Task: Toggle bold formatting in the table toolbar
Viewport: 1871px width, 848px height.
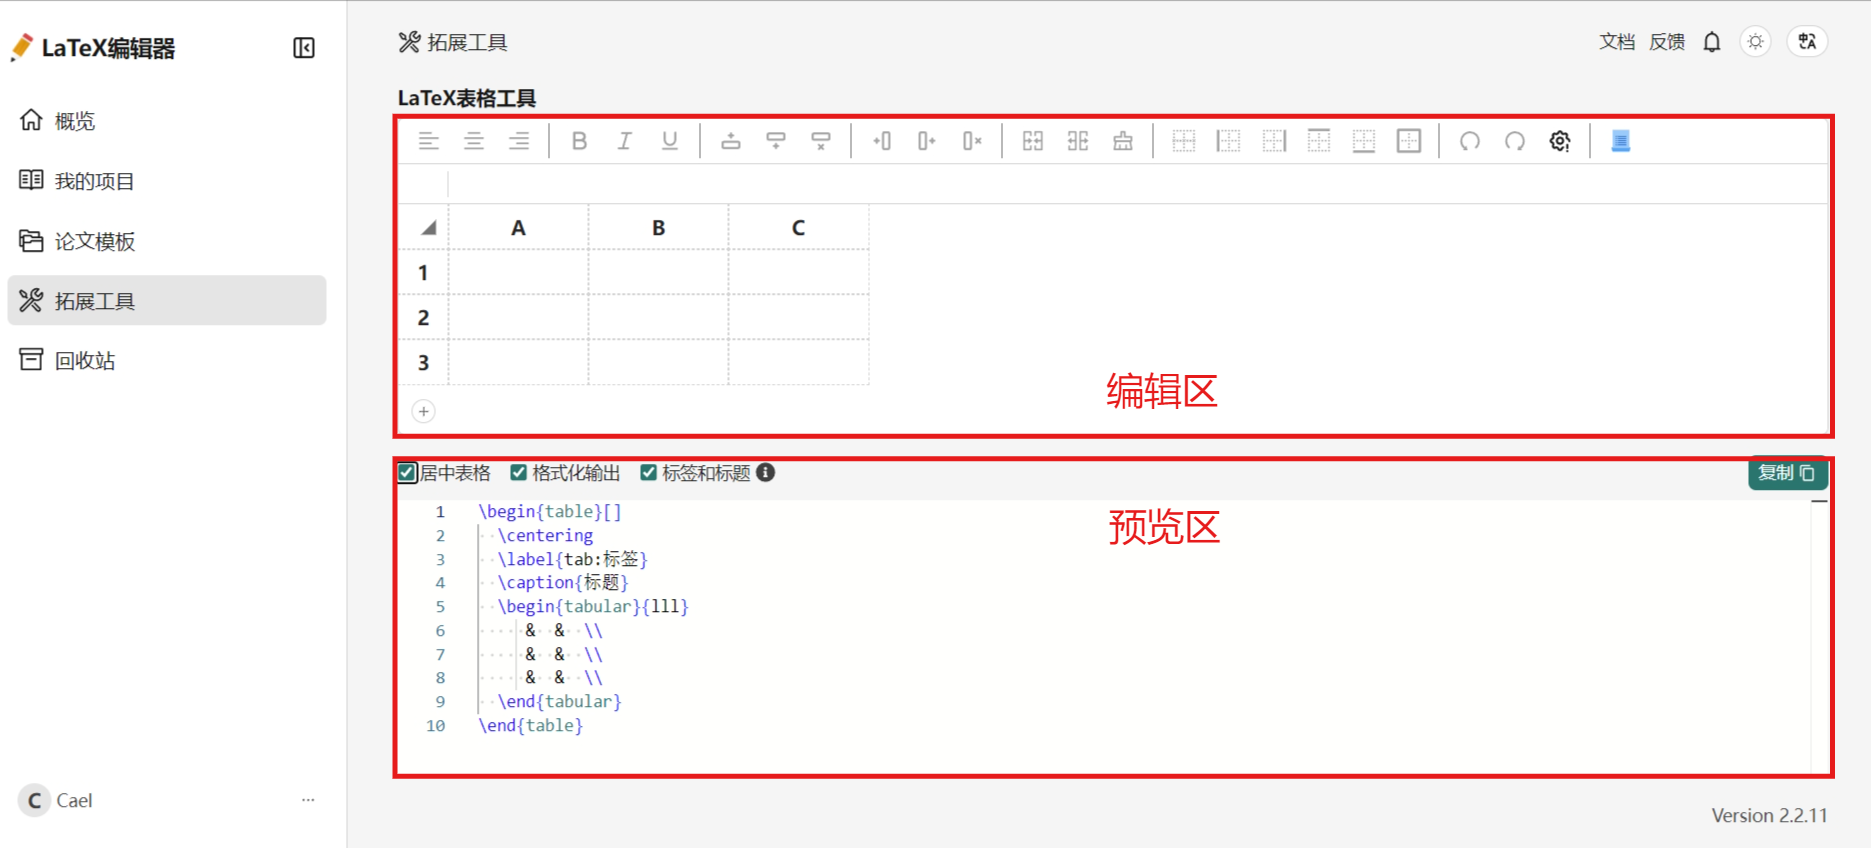Action: click(x=579, y=141)
